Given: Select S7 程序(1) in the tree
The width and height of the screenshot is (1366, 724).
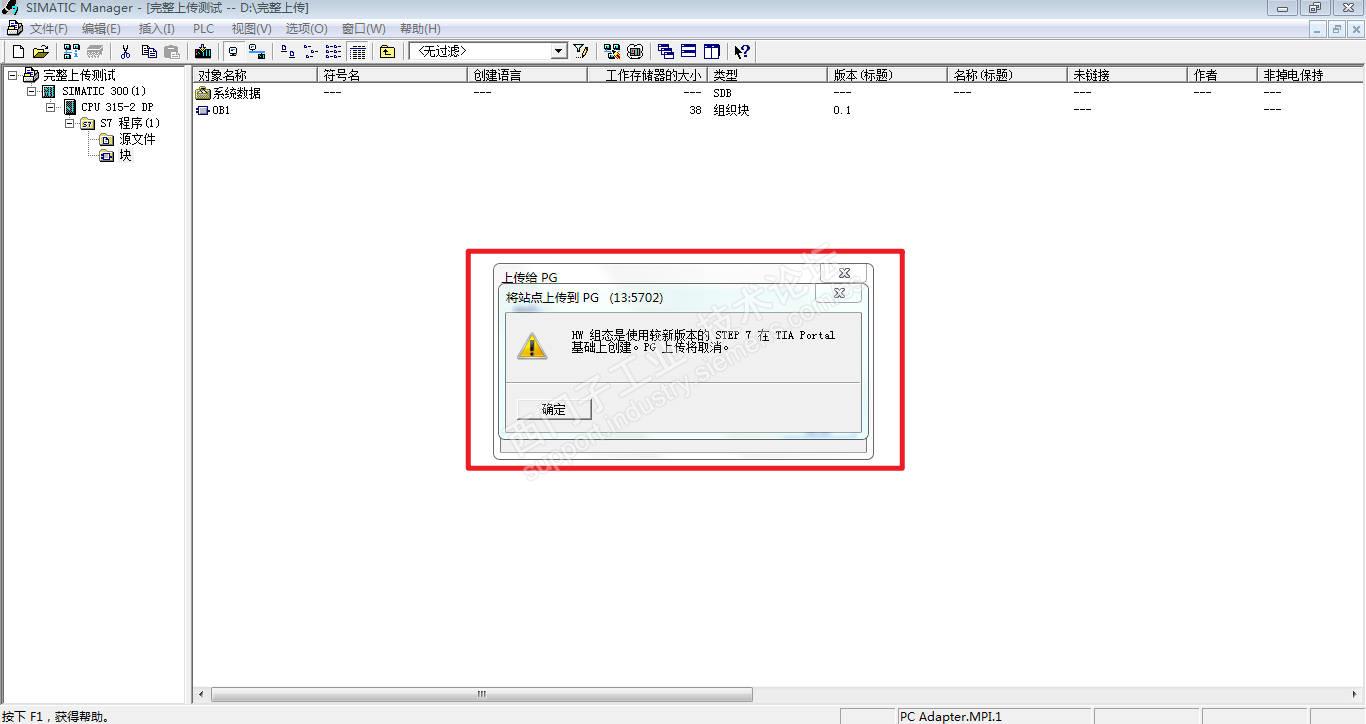Looking at the screenshot, I should click(129, 123).
